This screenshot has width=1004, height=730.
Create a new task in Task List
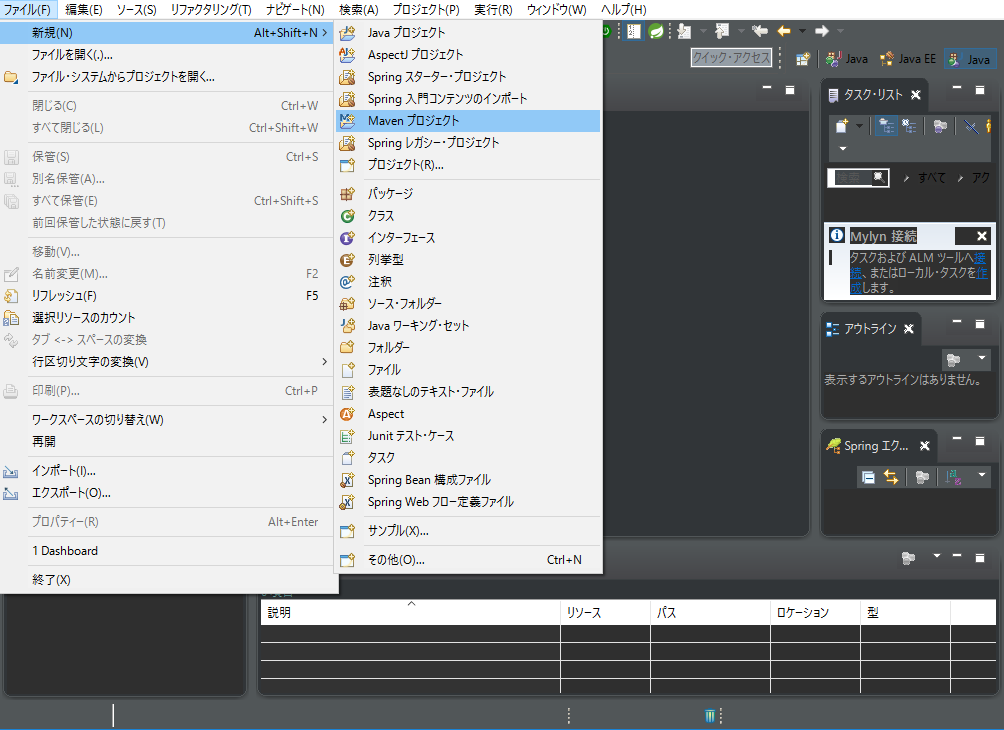[x=842, y=126]
